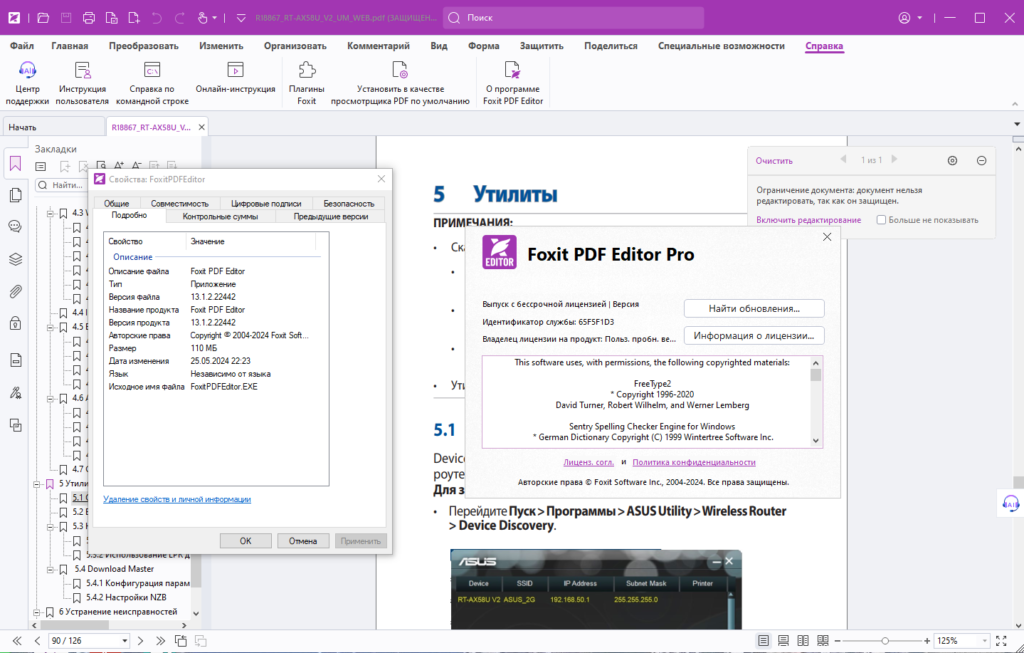Collapse the '5 Утилиты' bookmark node
1024x653 pixels.
tap(37, 484)
